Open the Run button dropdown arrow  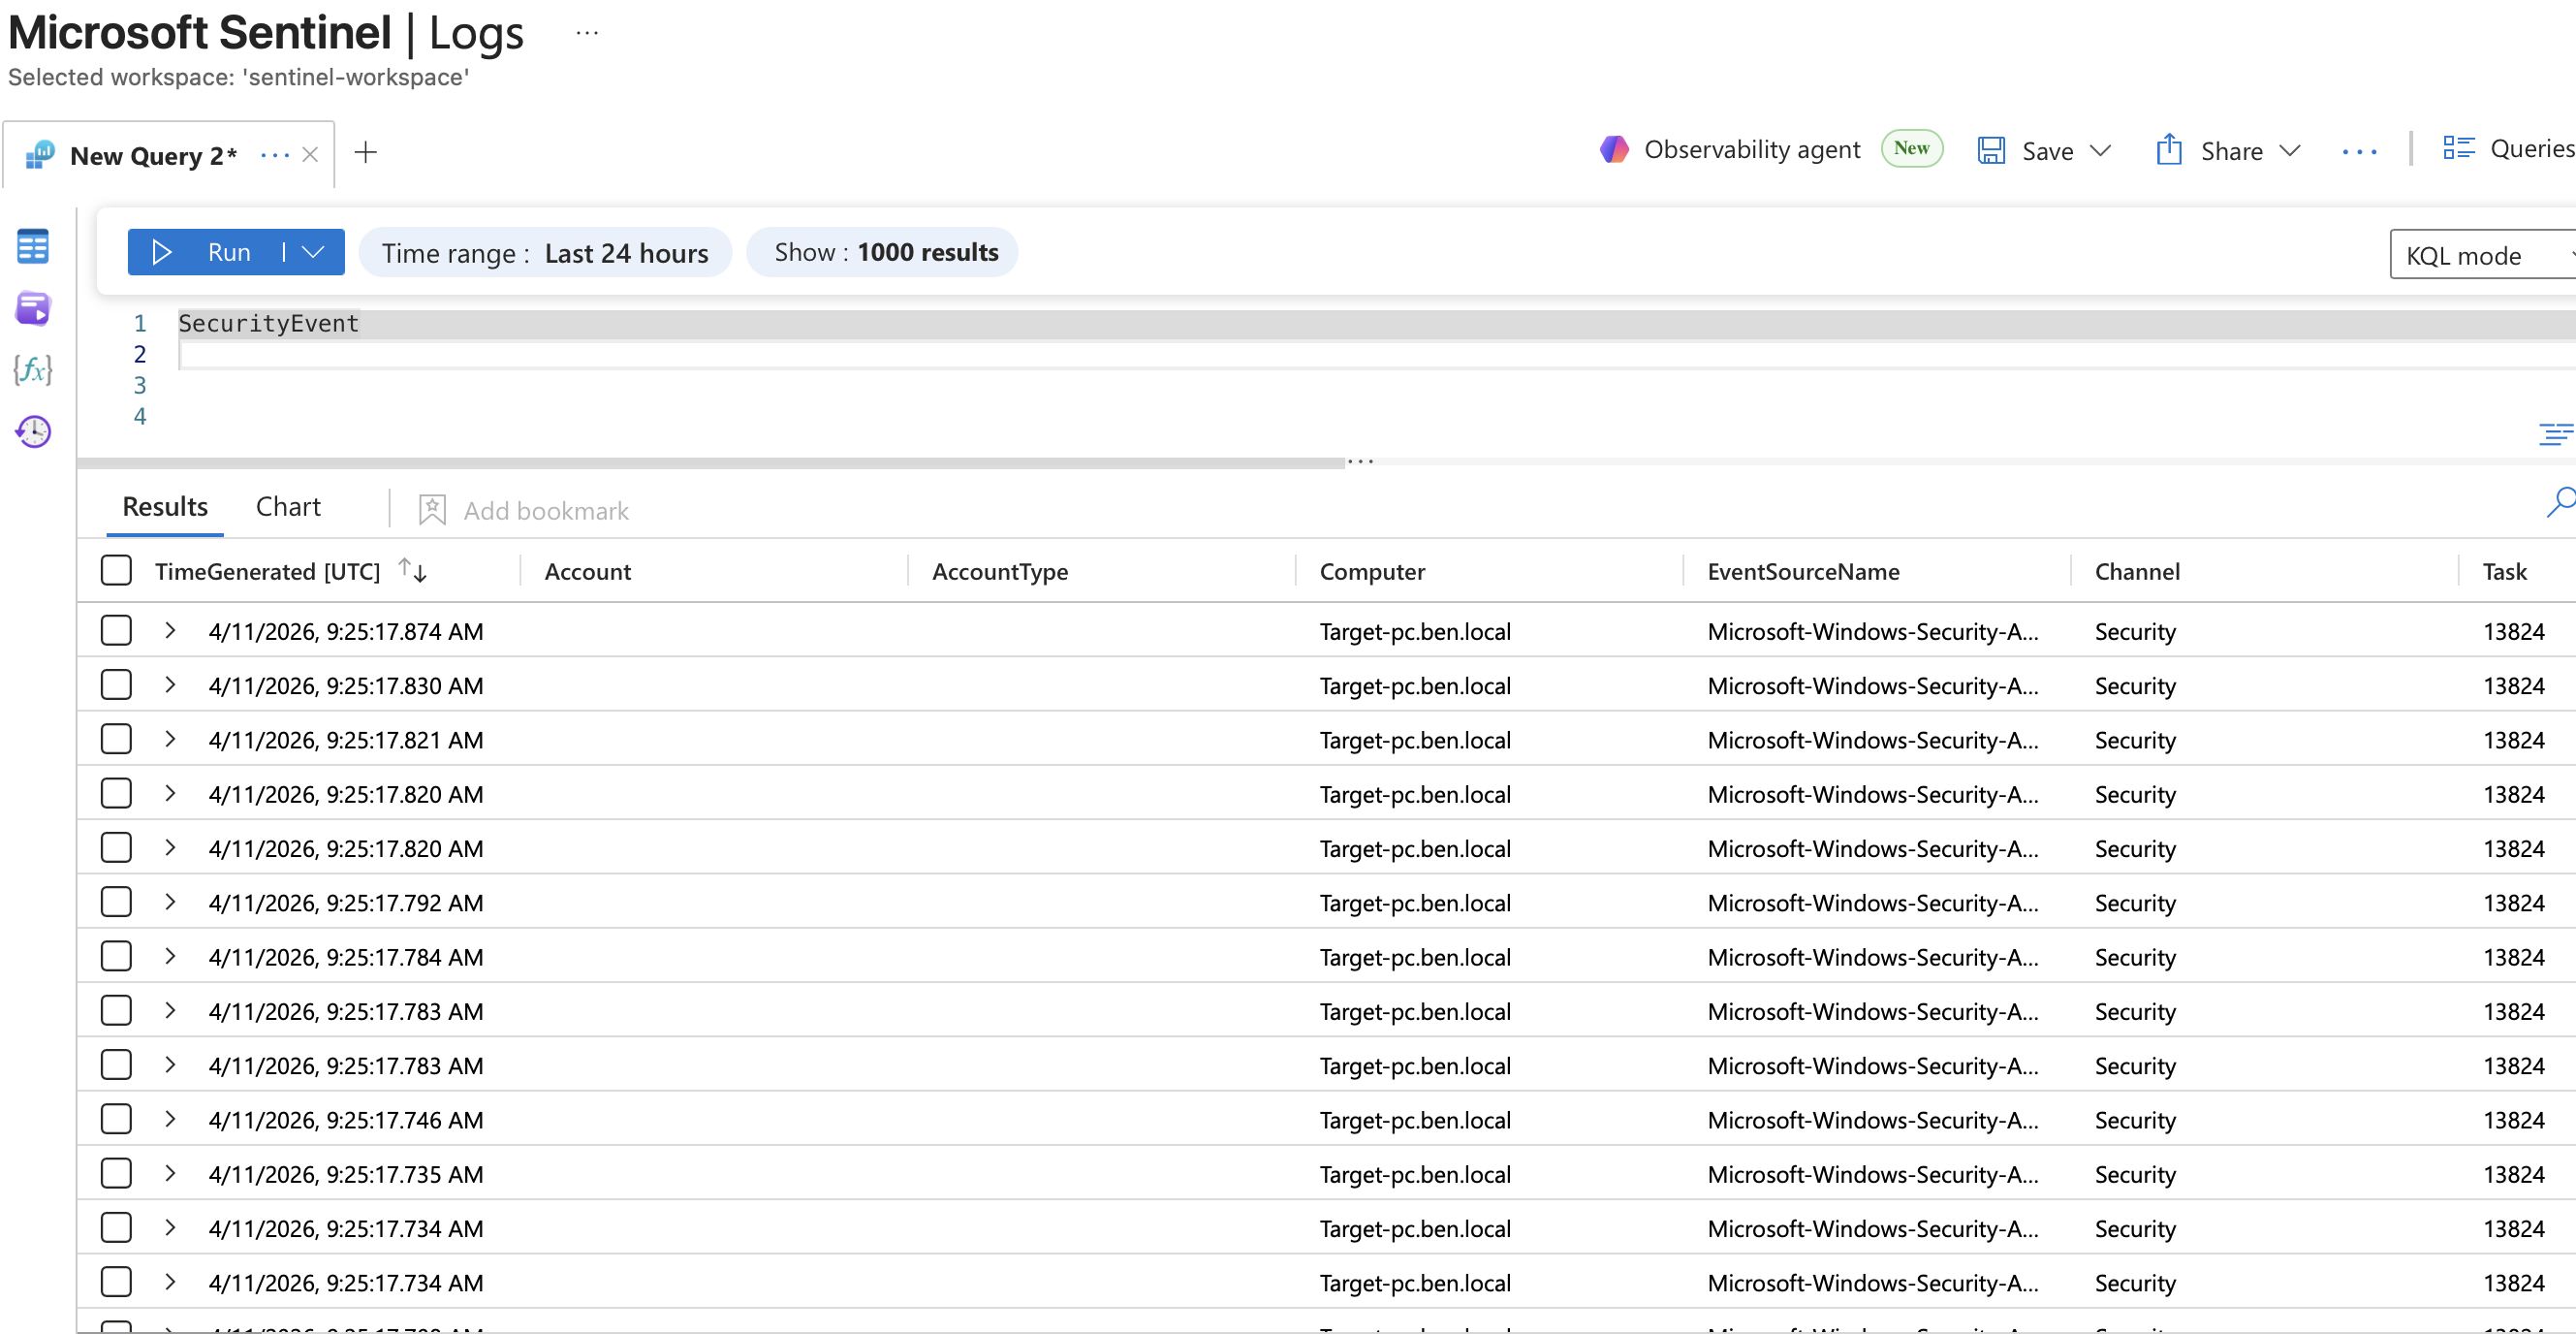314,252
